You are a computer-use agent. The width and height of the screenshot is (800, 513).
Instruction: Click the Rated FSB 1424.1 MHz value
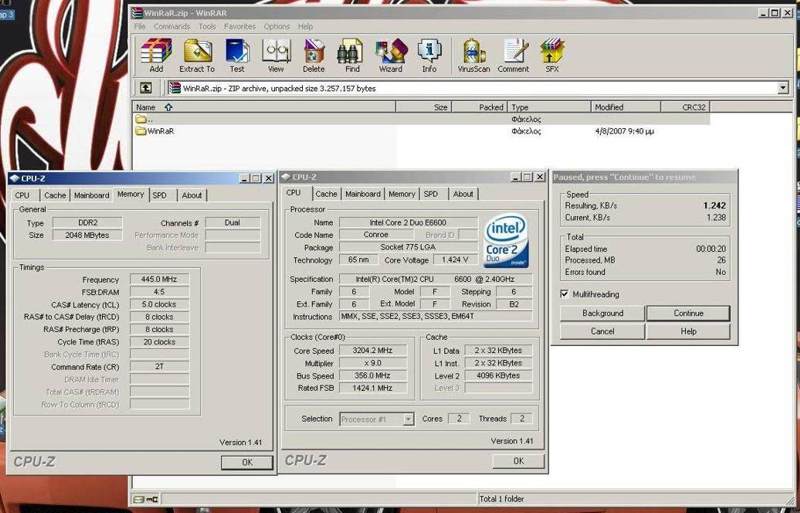tap(373, 388)
